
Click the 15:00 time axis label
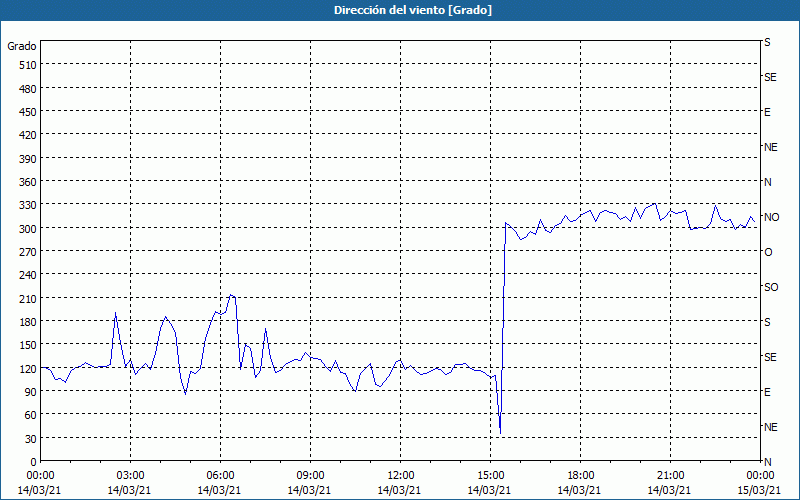490,476
